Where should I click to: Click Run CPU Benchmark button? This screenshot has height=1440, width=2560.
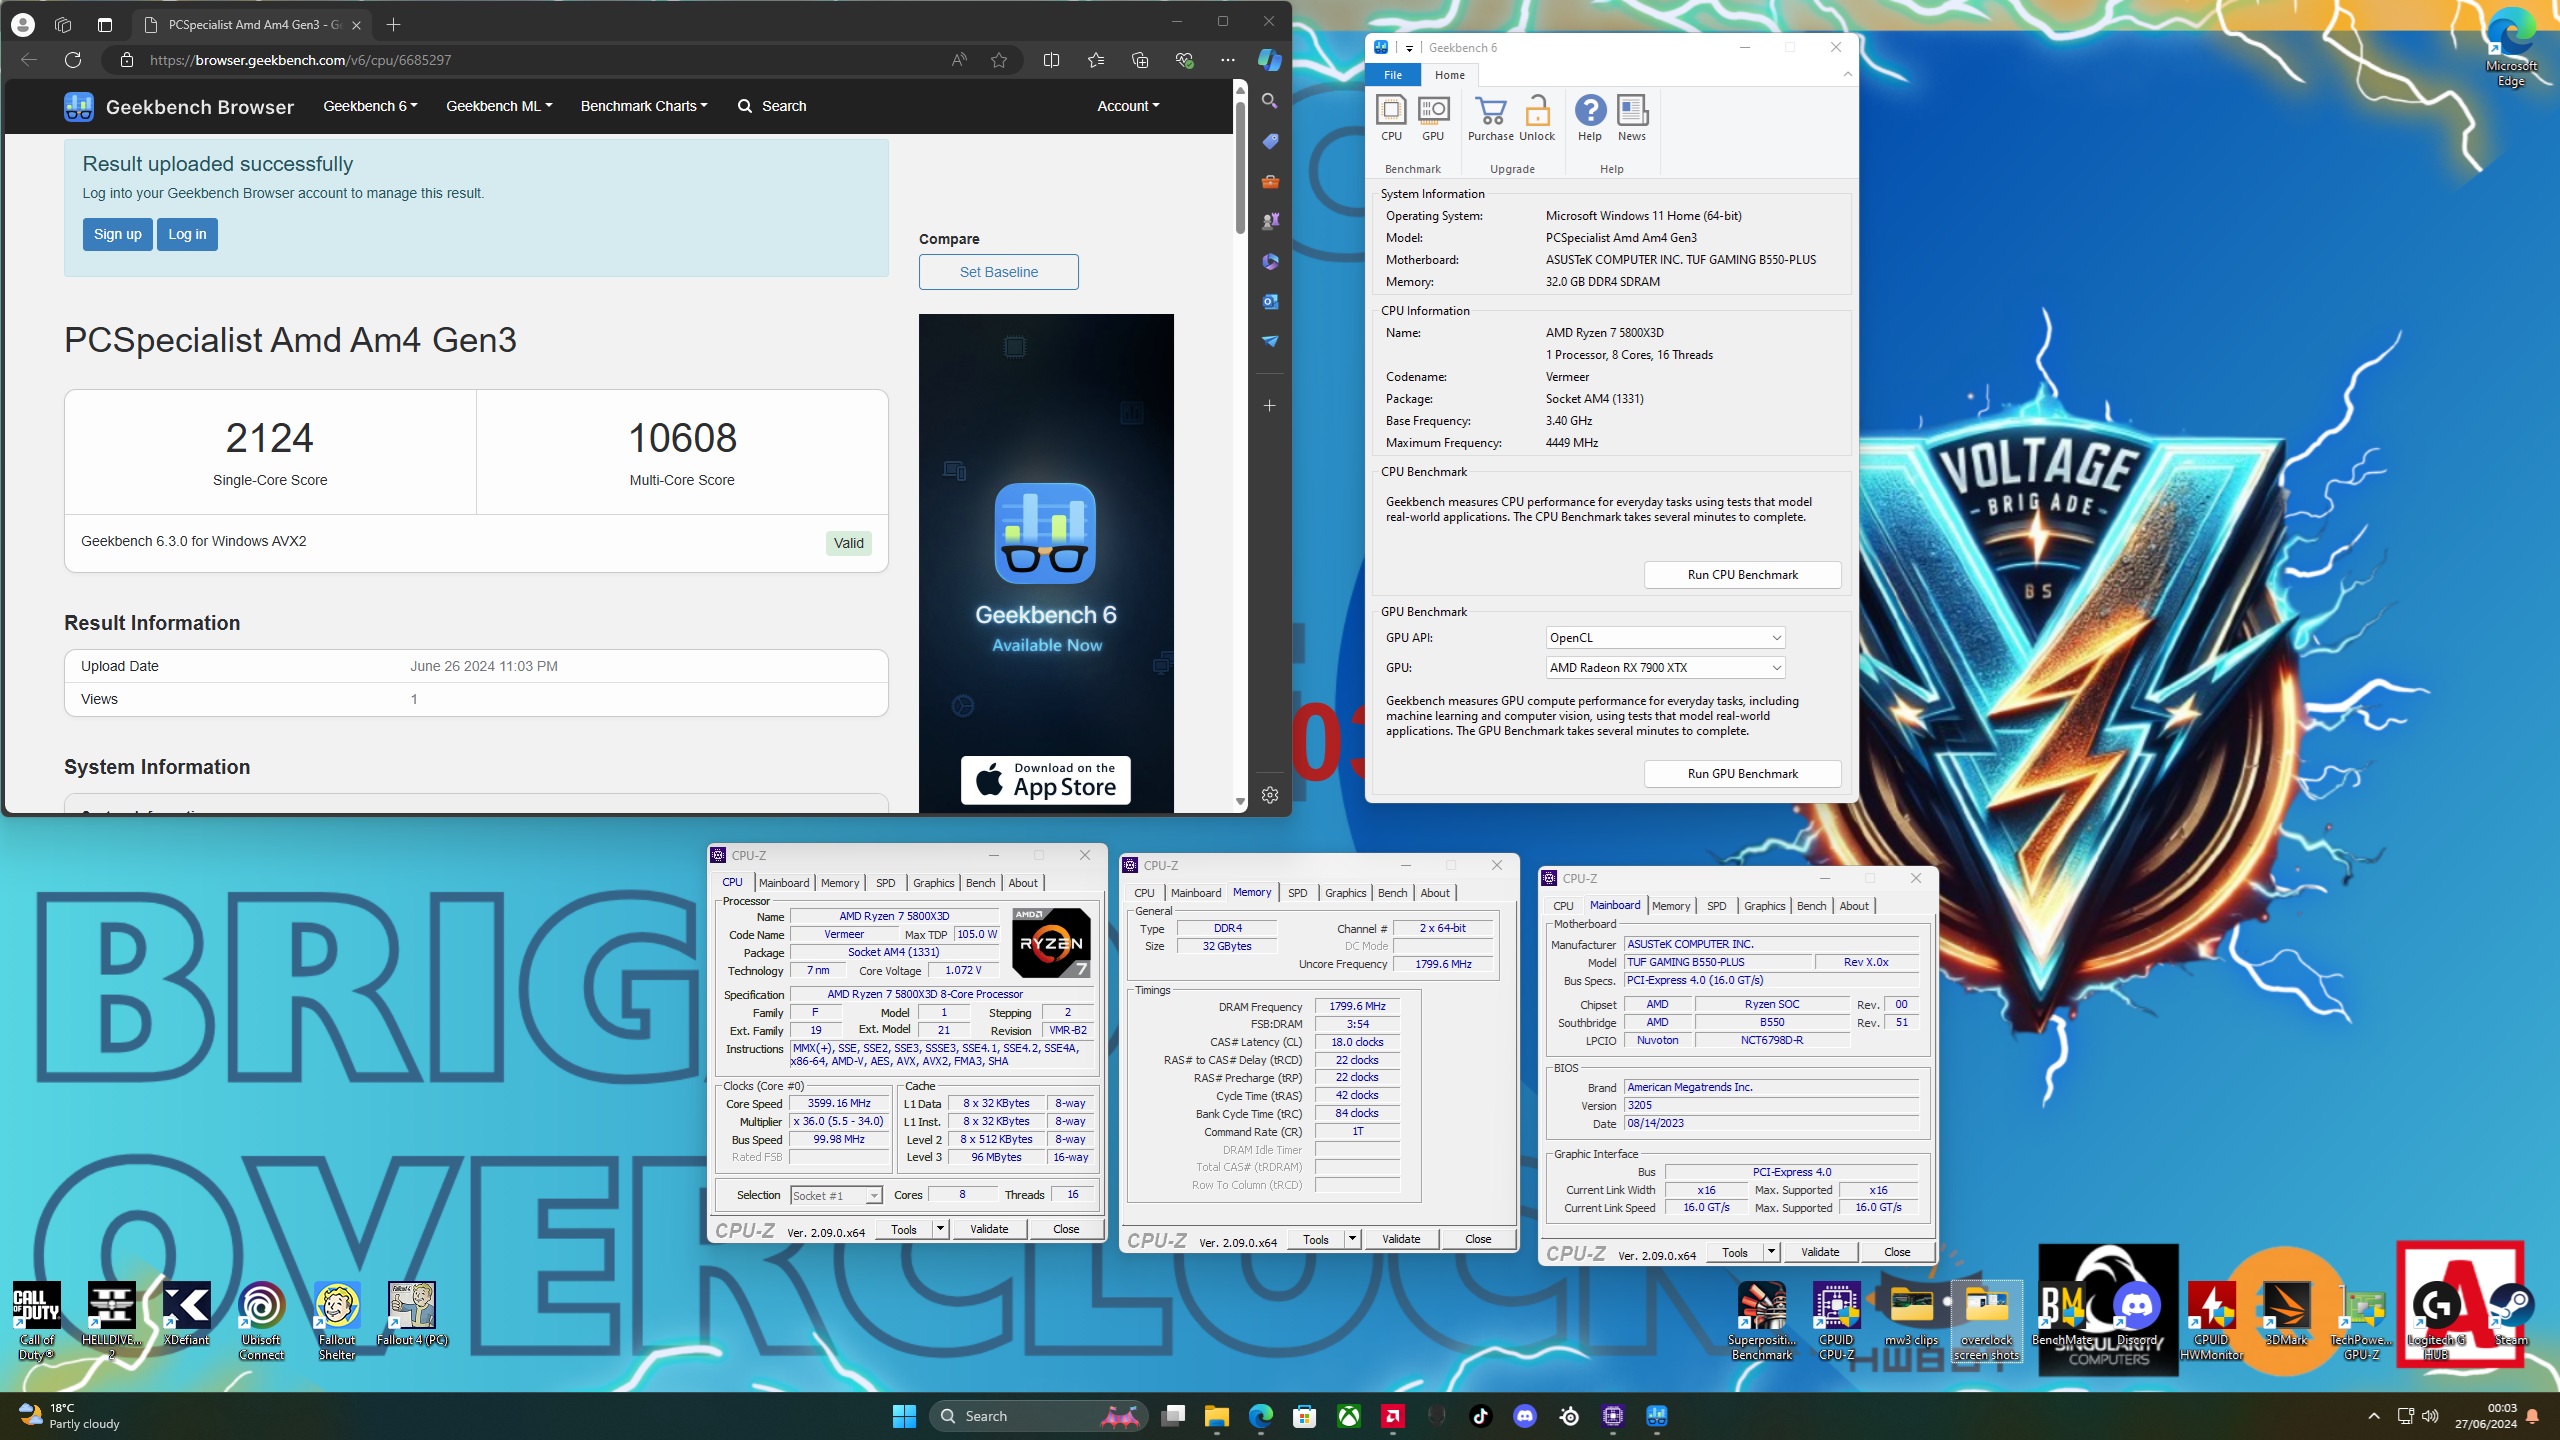1742,575
